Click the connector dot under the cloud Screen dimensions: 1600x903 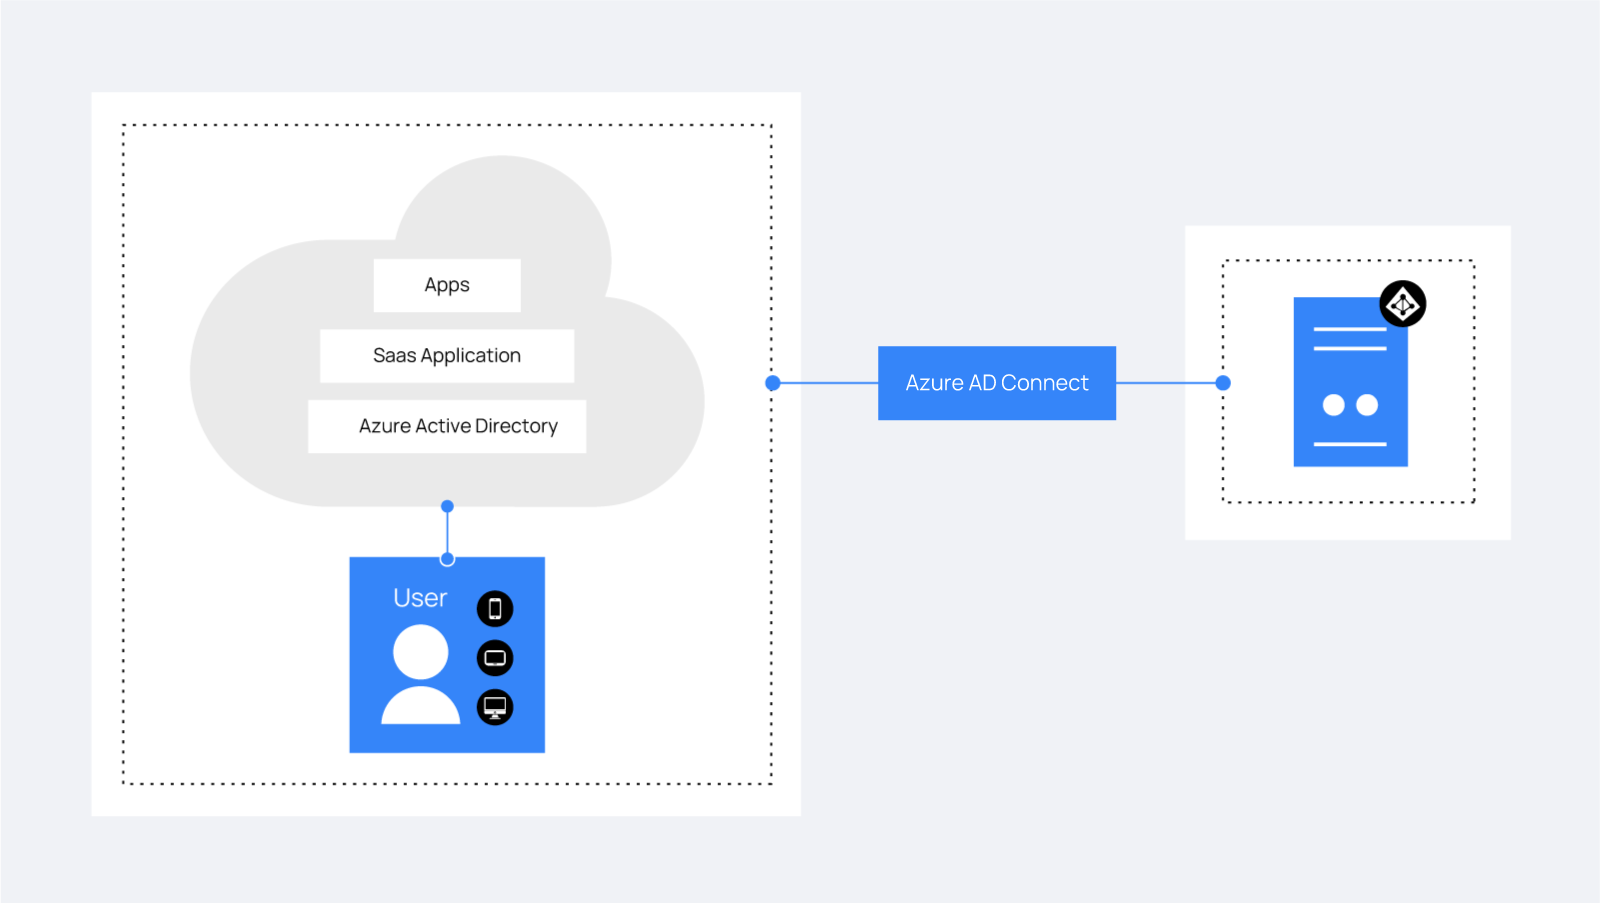[x=448, y=506]
